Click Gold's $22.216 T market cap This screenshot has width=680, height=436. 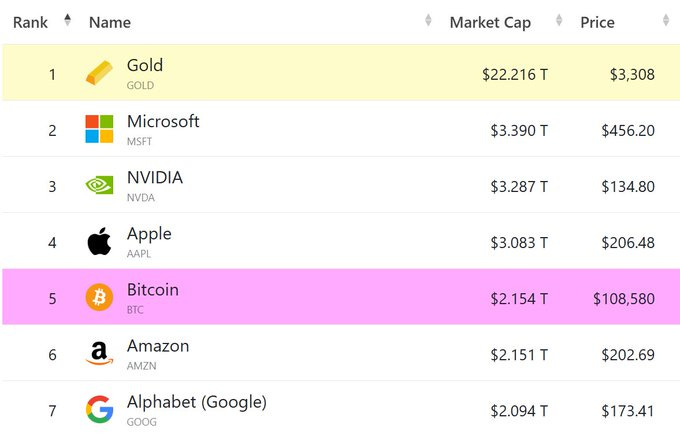tap(515, 75)
